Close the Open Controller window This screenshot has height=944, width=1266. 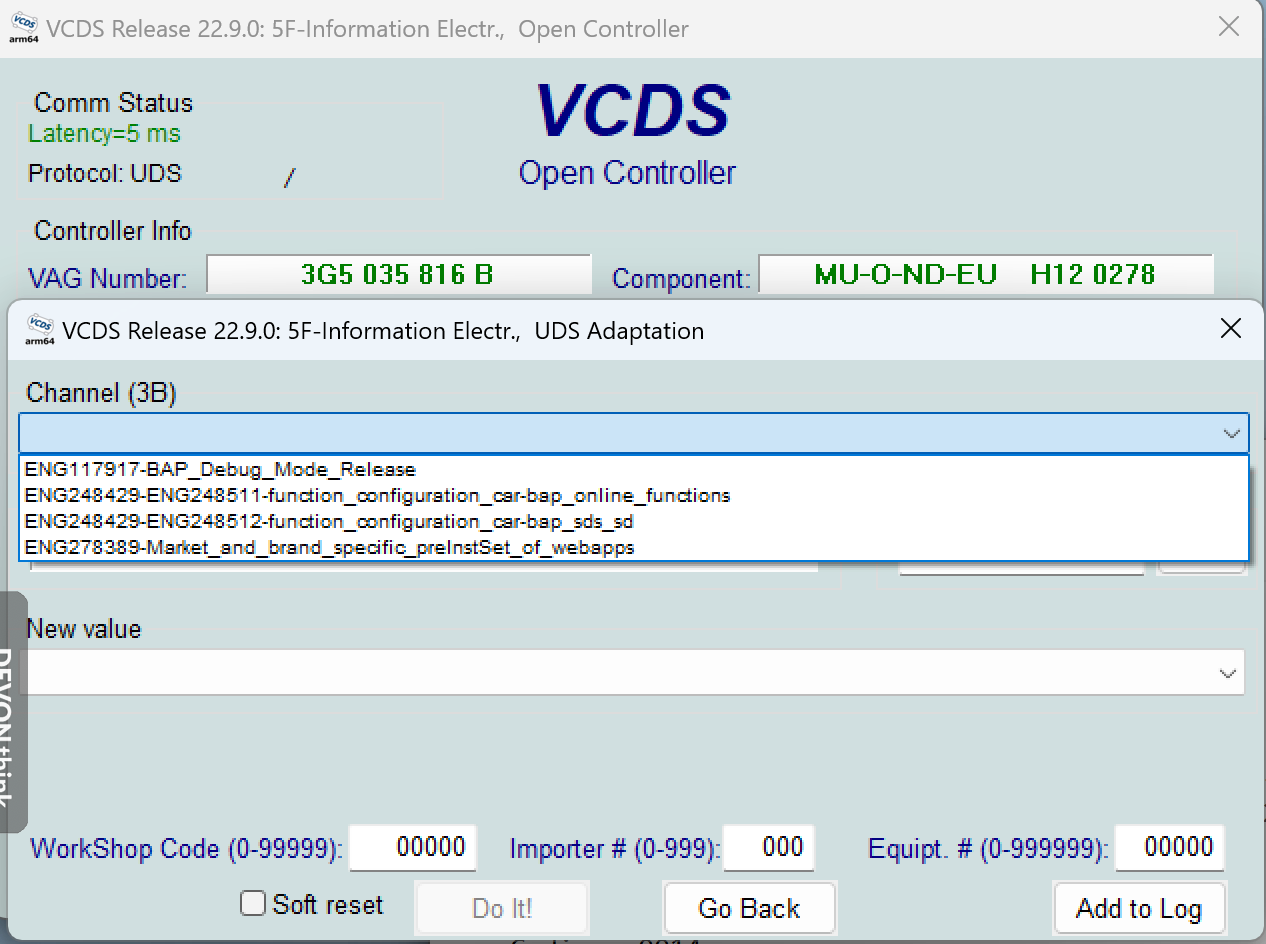click(1229, 27)
